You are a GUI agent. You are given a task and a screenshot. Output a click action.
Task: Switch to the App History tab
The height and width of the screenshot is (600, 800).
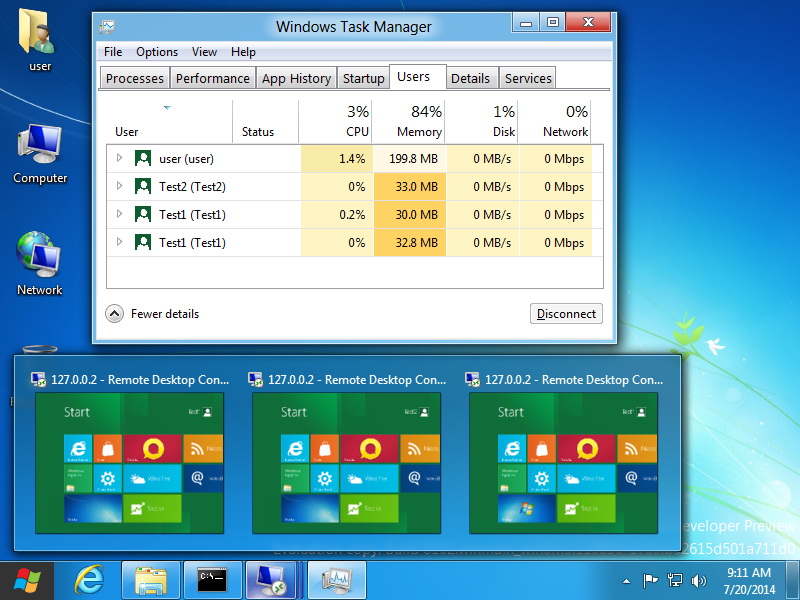(296, 78)
